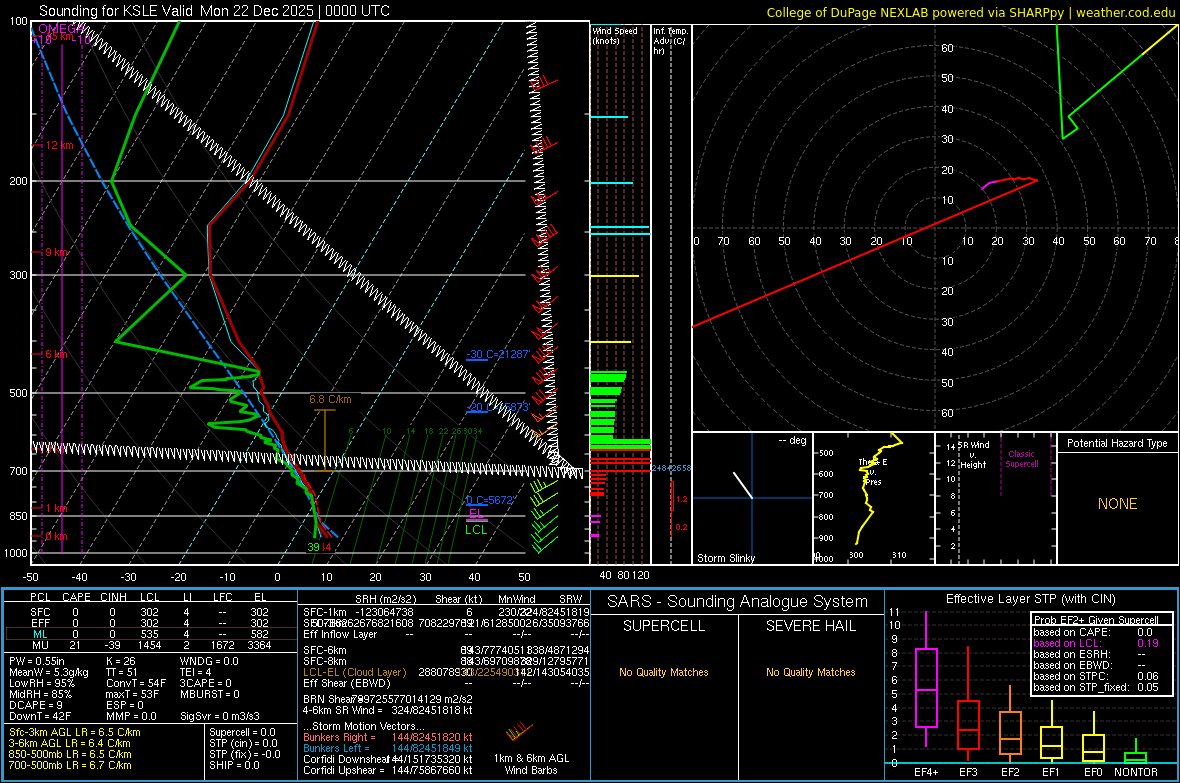1180x783 pixels.
Task: Click the Storm Slinky label
Action: click(725, 558)
